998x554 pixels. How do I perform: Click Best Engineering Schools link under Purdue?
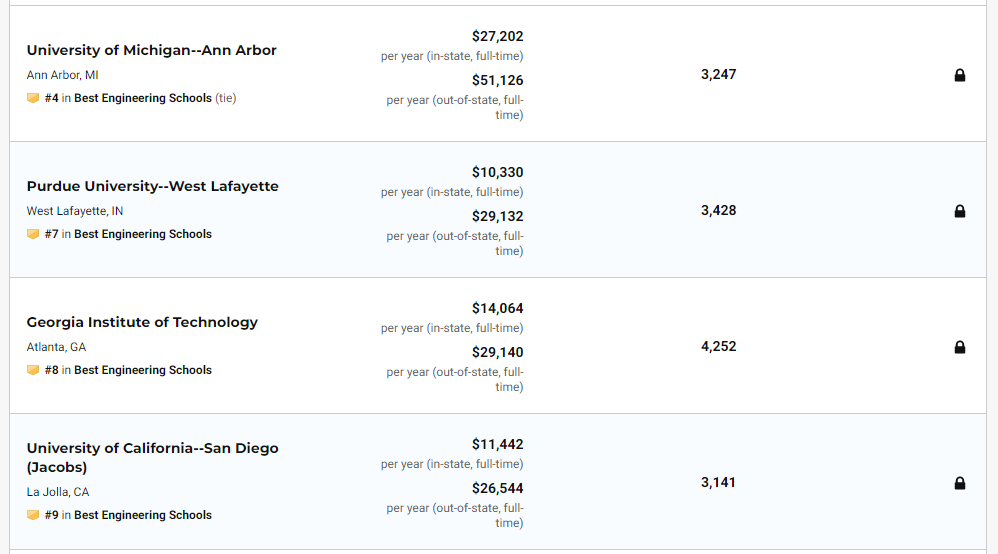pyautogui.click(x=143, y=234)
